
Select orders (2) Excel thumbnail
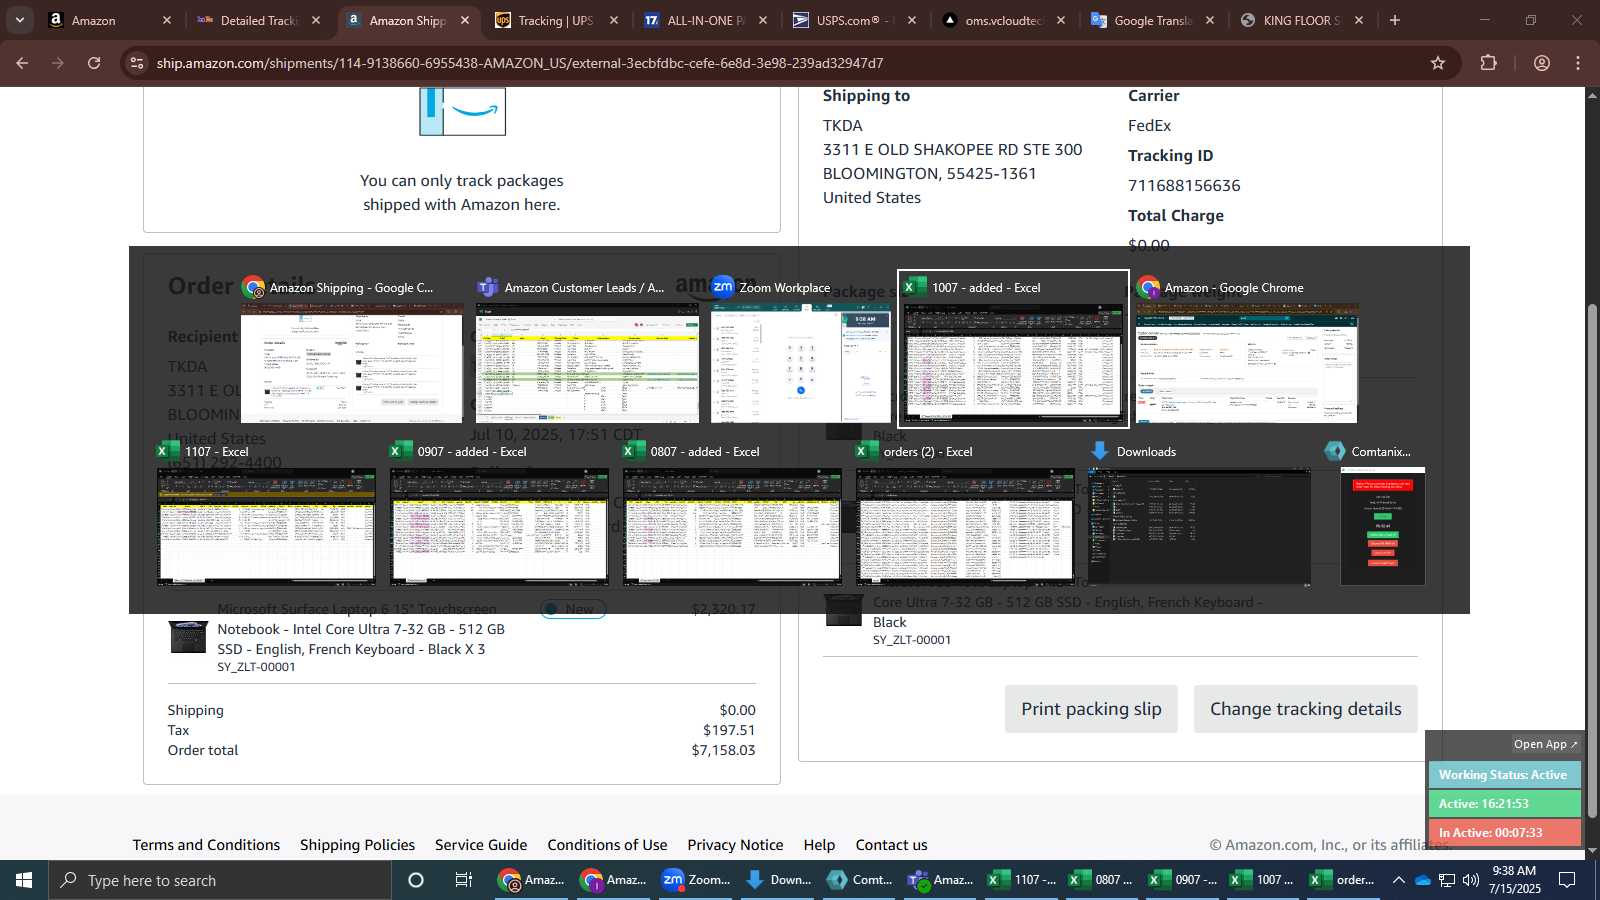coord(965,514)
